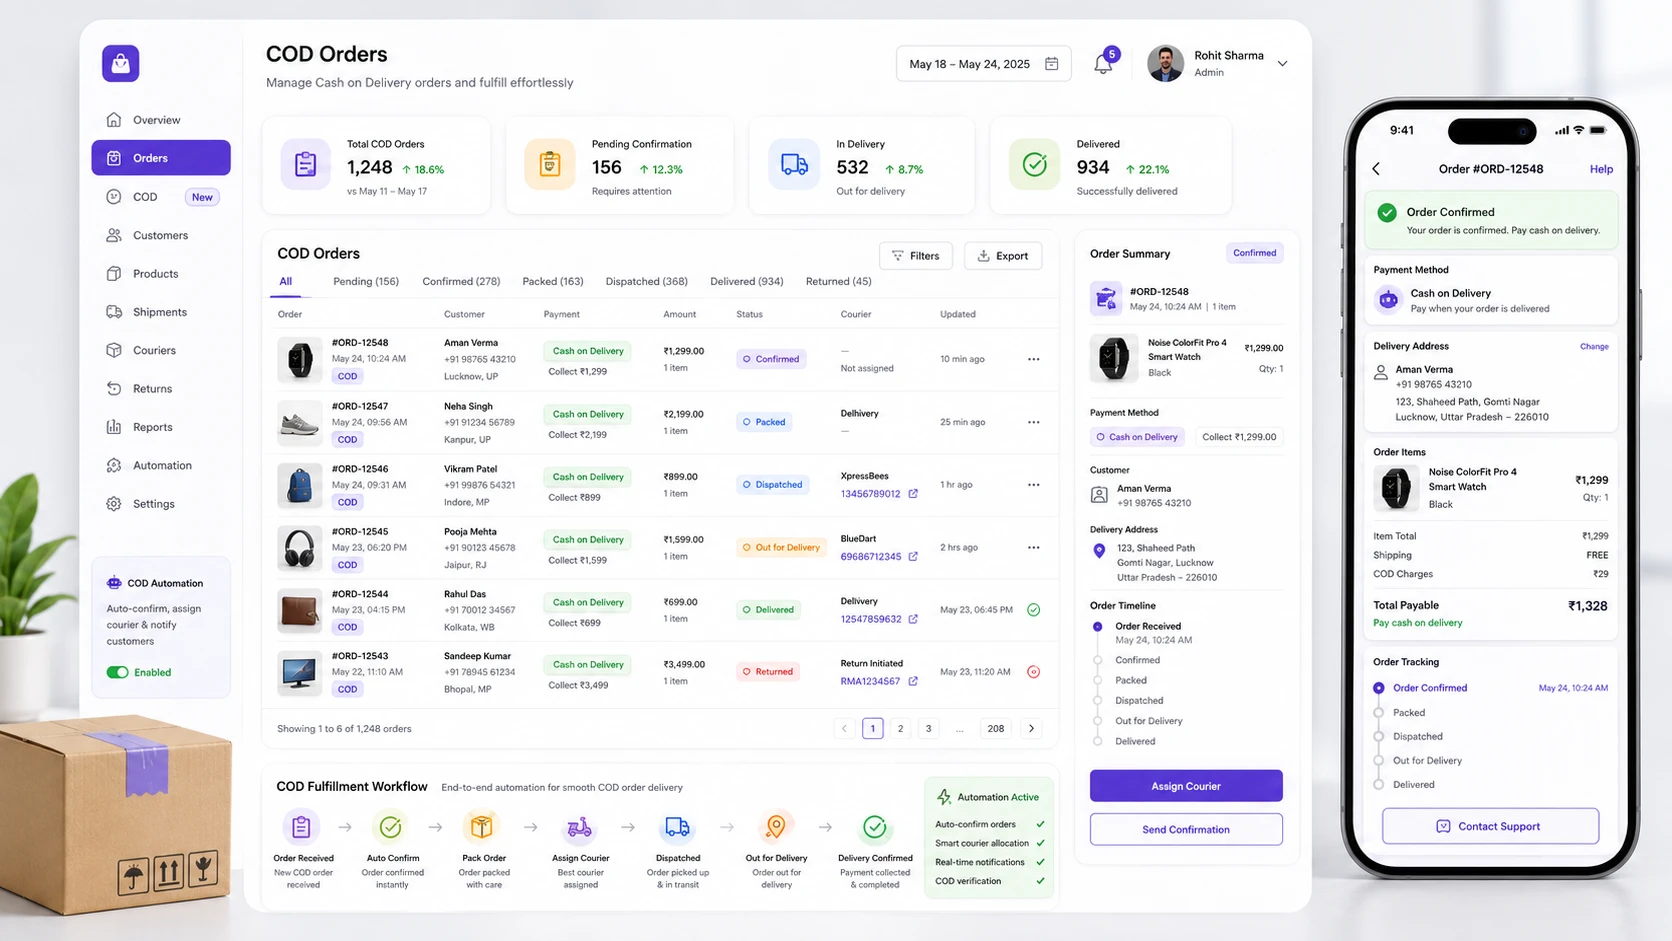Tap Help link on phone header
This screenshot has width=1672, height=941.
coord(1601,169)
